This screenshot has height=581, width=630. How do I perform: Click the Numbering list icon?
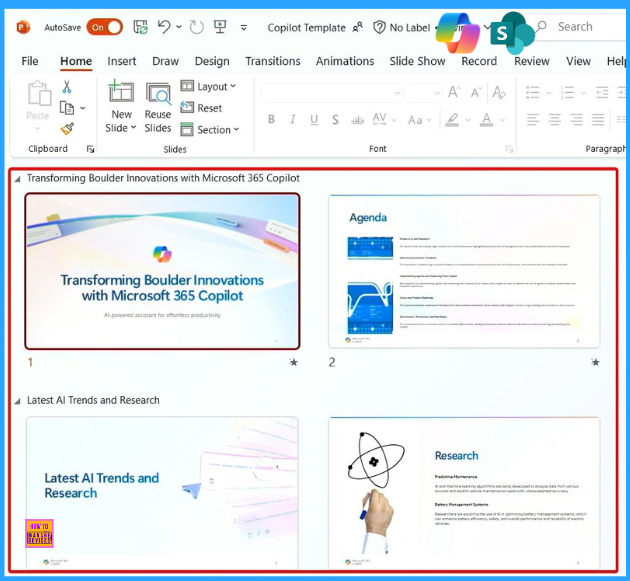pos(567,93)
